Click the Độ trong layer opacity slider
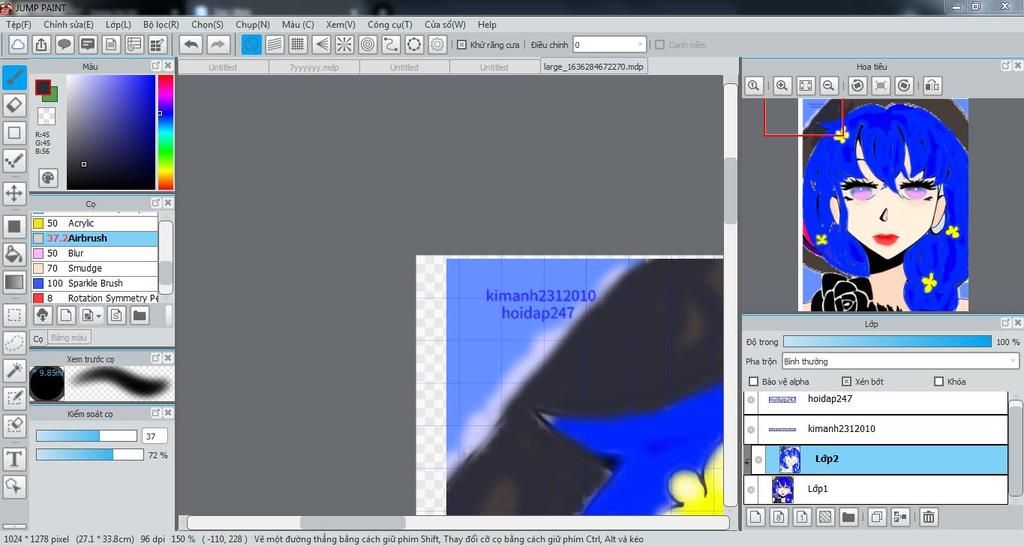 coord(887,342)
